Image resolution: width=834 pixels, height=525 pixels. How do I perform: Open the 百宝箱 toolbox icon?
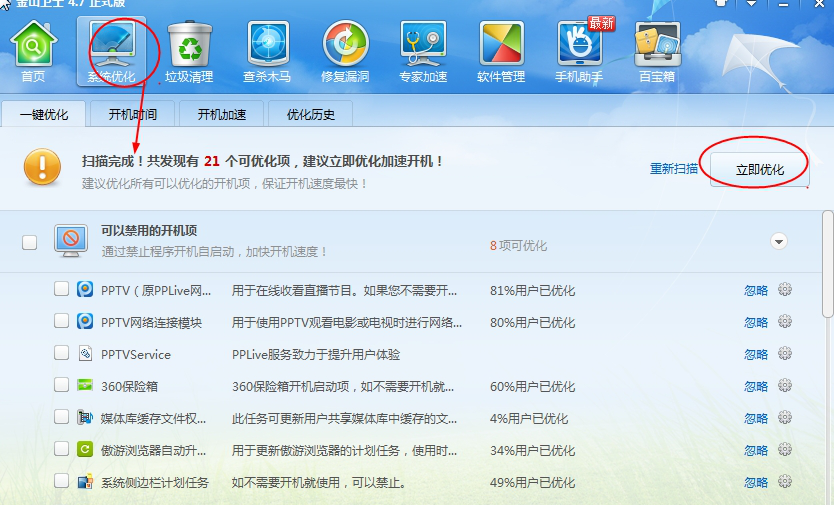tap(657, 50)
